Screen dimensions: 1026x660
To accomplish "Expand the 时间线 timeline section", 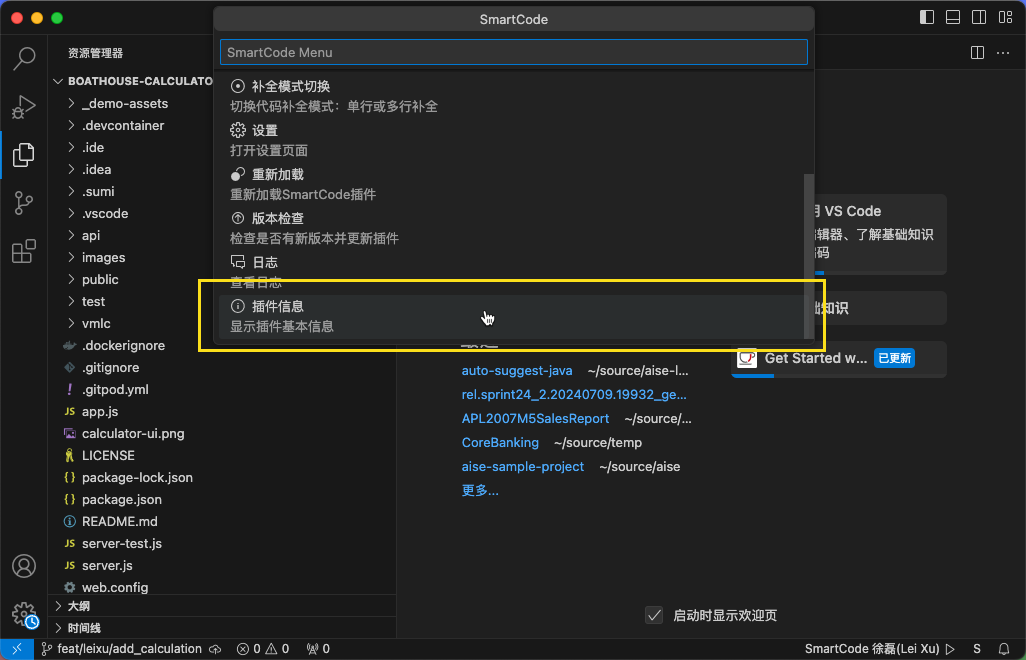I will [222, 628].
